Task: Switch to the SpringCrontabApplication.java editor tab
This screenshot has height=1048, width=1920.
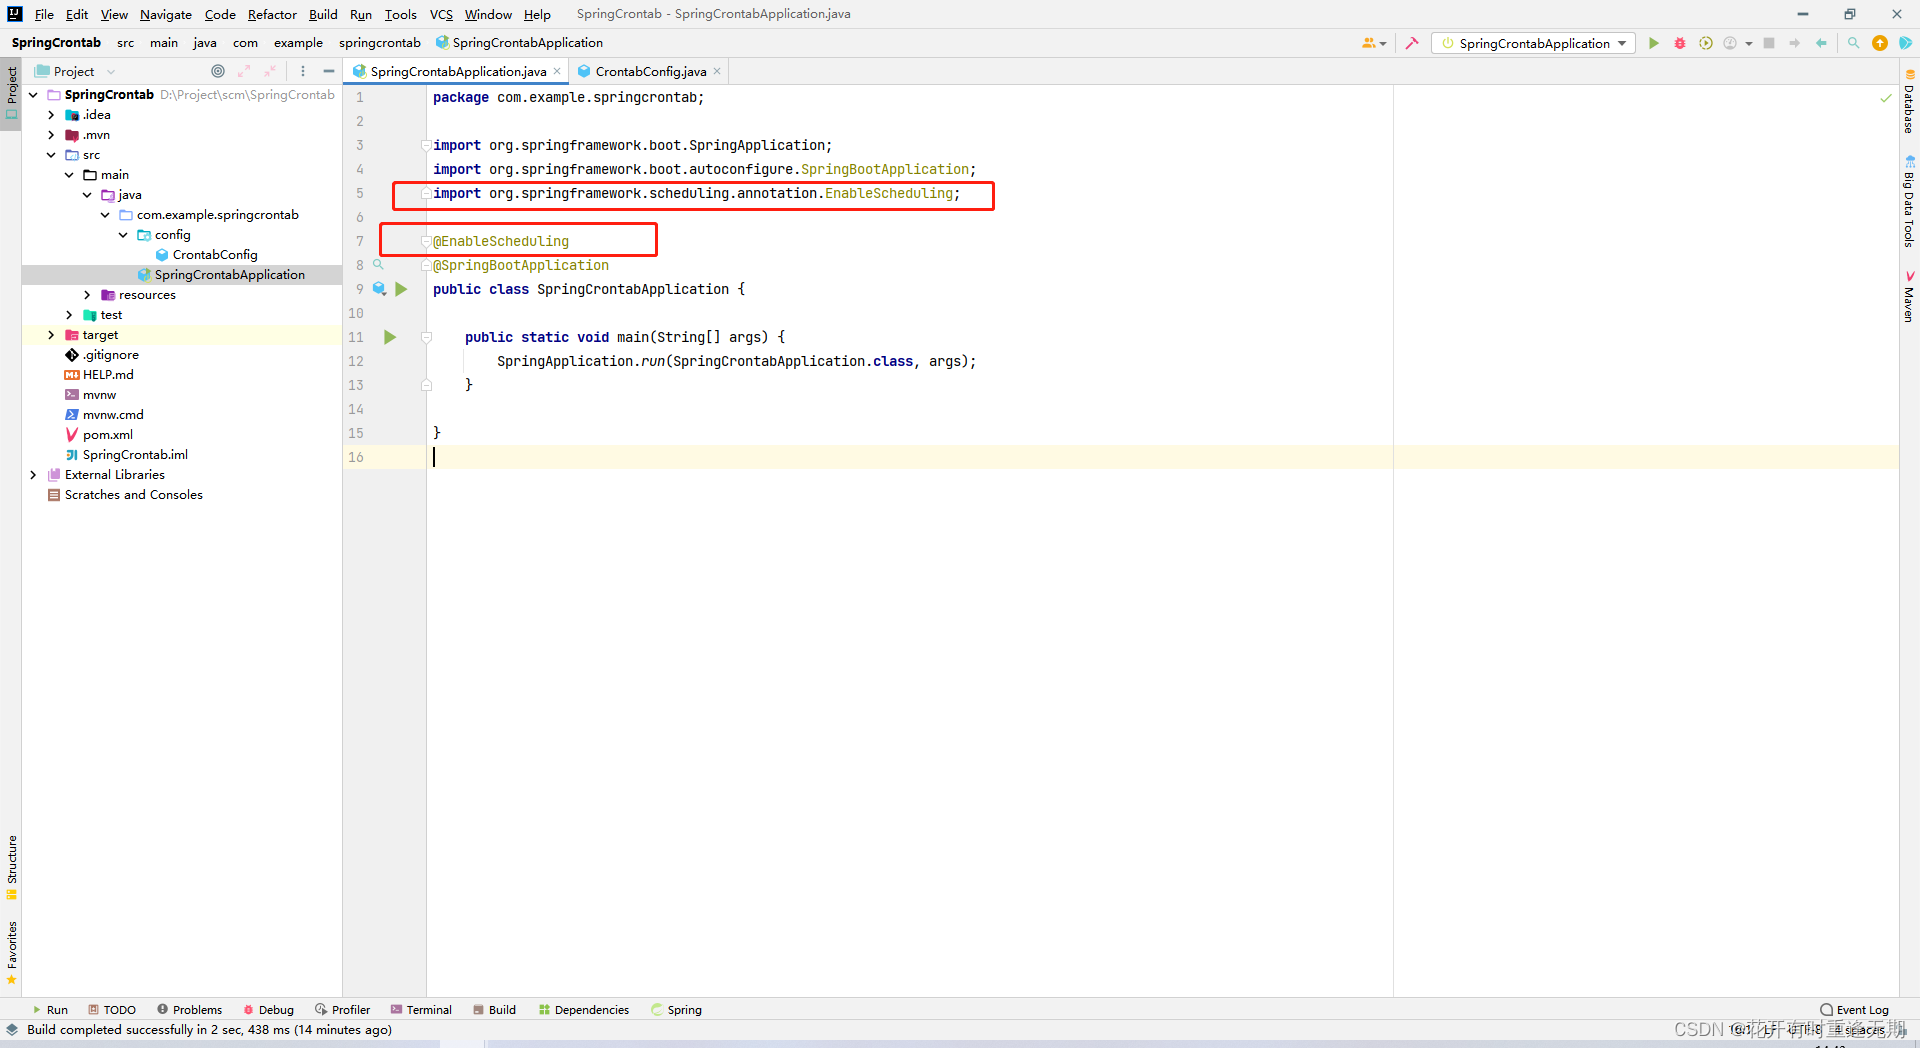Action: tap(458, 71)
